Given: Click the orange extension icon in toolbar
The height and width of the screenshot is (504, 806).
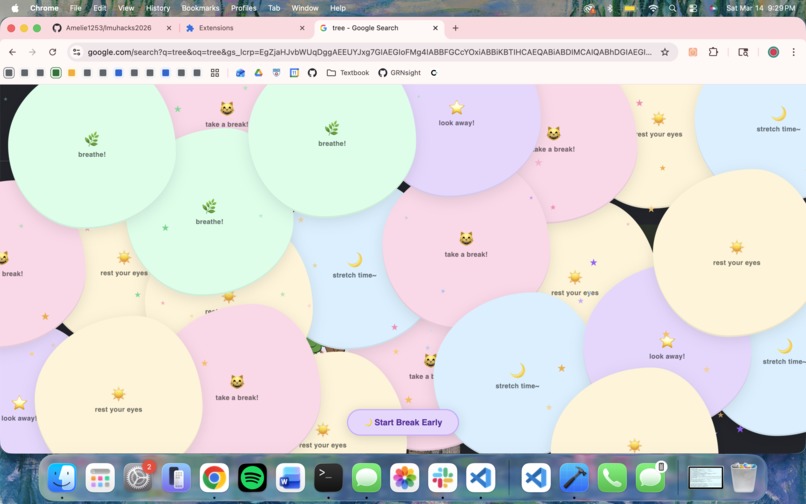Looking at the screenshot, I should (x=693, y=52).
